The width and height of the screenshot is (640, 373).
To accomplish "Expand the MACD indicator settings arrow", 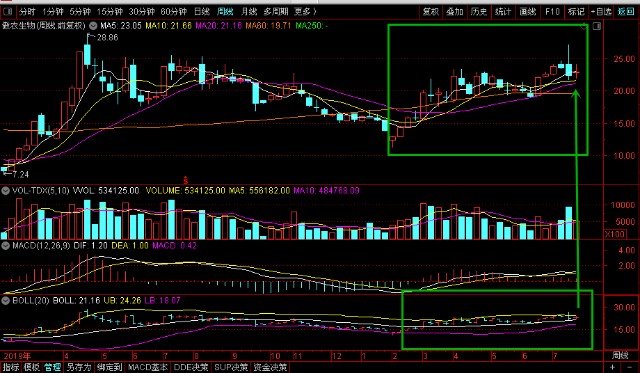I will pos(5,246).
